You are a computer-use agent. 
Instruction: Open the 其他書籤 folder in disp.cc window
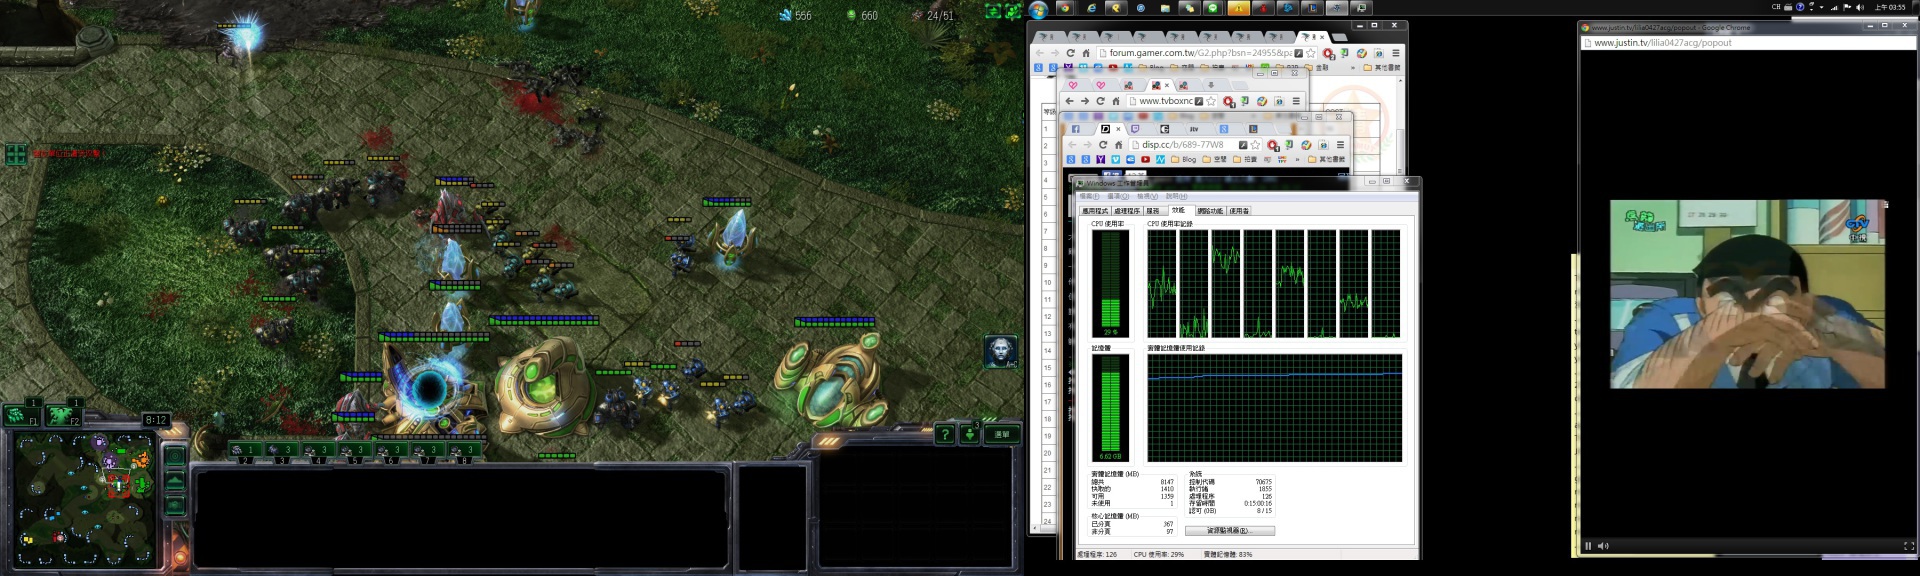[x=1326, y=159]
